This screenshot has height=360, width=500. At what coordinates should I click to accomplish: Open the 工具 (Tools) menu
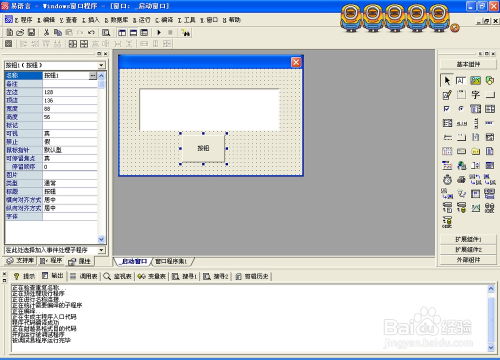point(187,20)
